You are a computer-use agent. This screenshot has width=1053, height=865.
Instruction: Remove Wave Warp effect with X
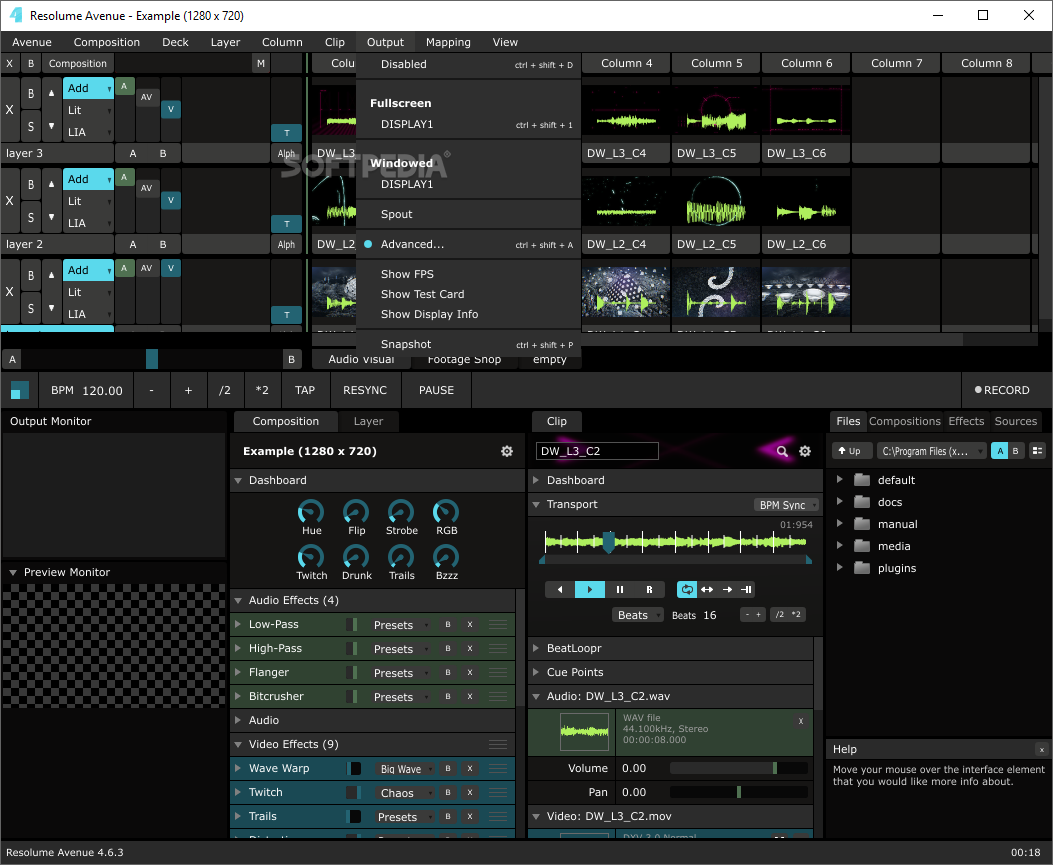(470, 769)
